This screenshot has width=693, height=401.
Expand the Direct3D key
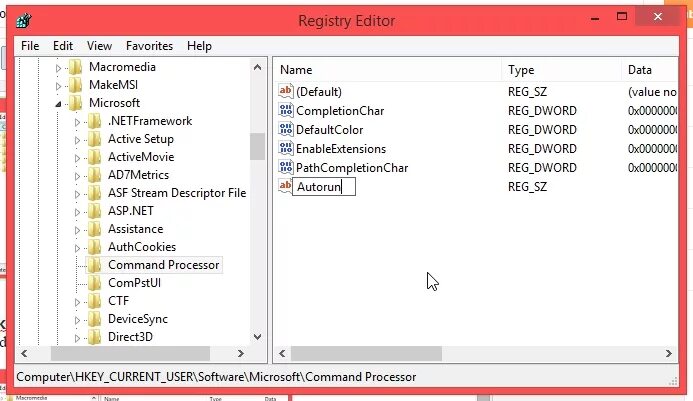point(77,338)
